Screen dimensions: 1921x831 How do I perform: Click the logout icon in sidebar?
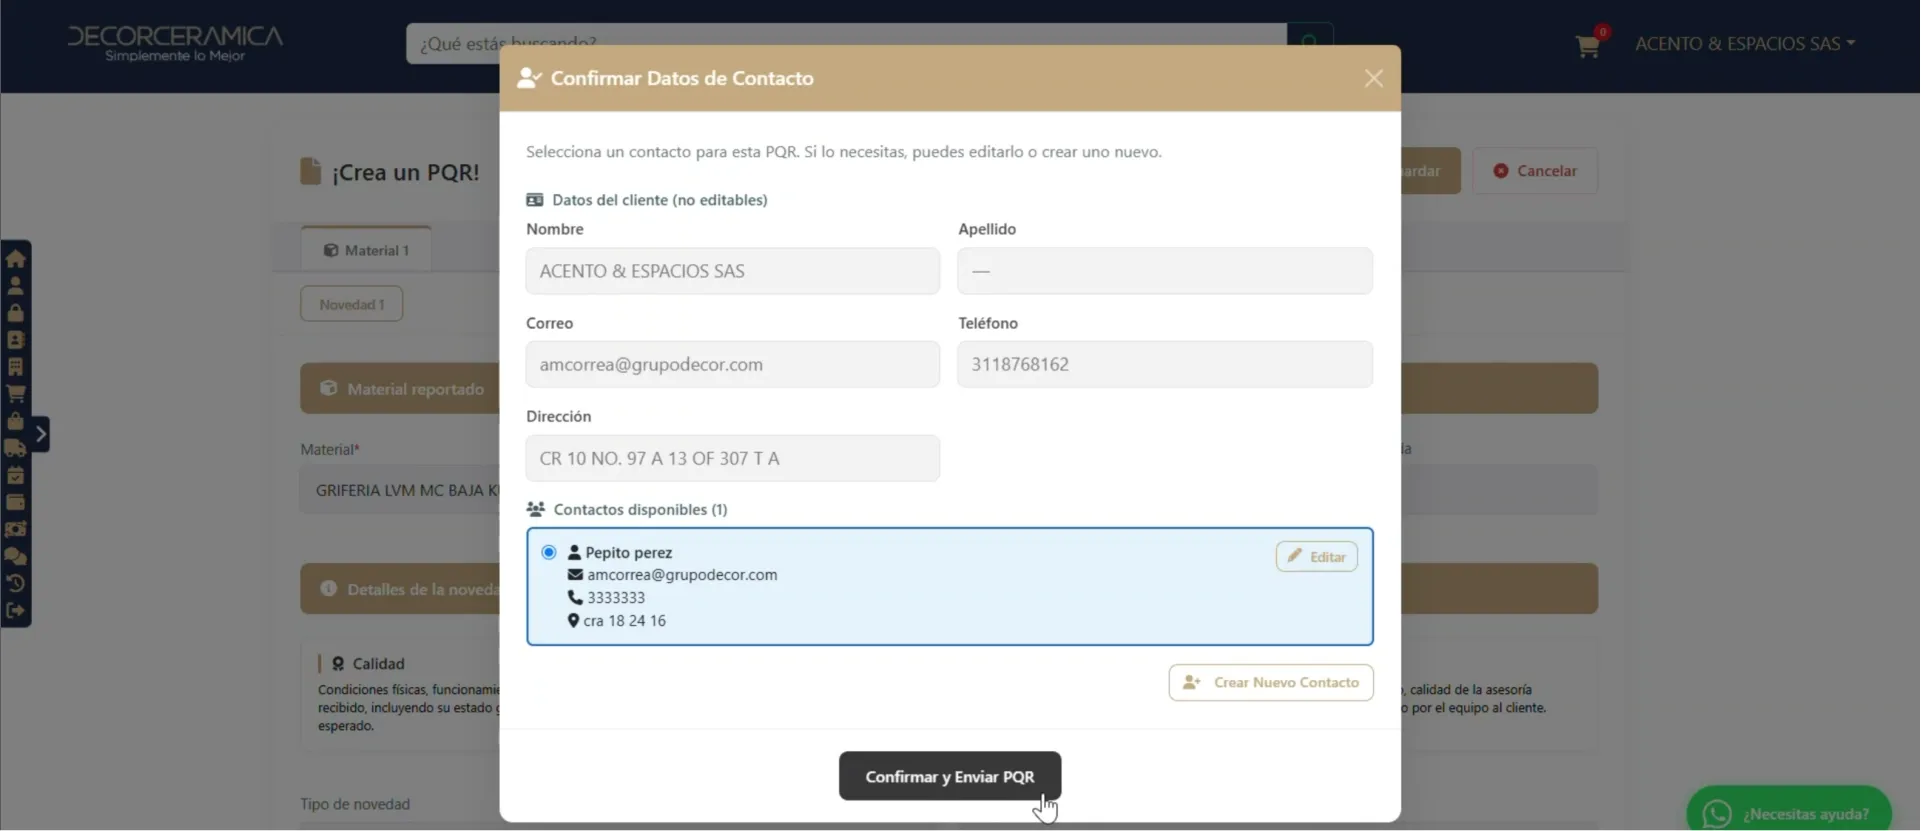pos(15,610)
